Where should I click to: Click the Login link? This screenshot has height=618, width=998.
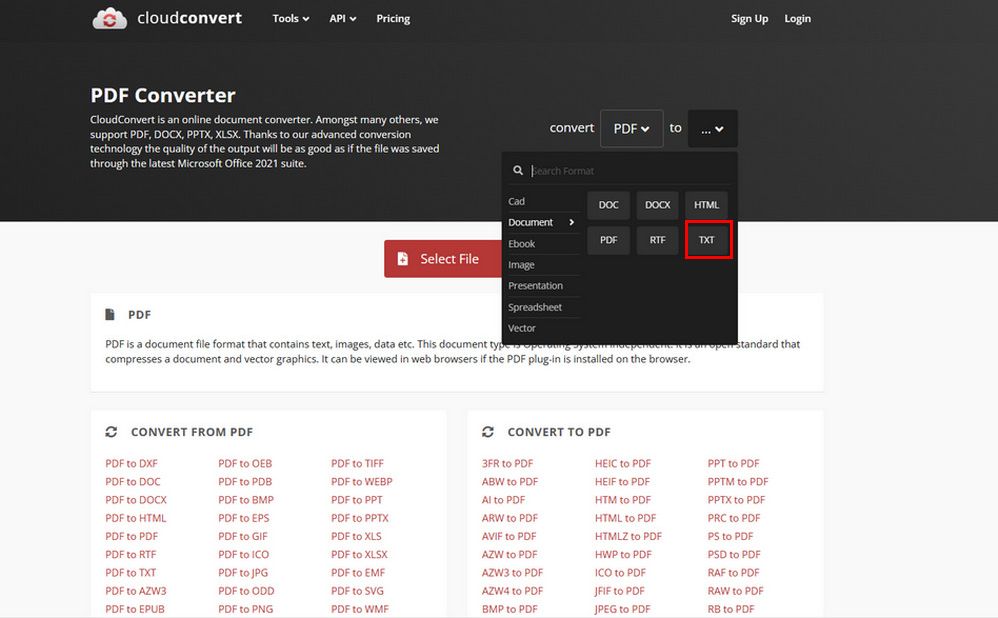tap(798, 18)
